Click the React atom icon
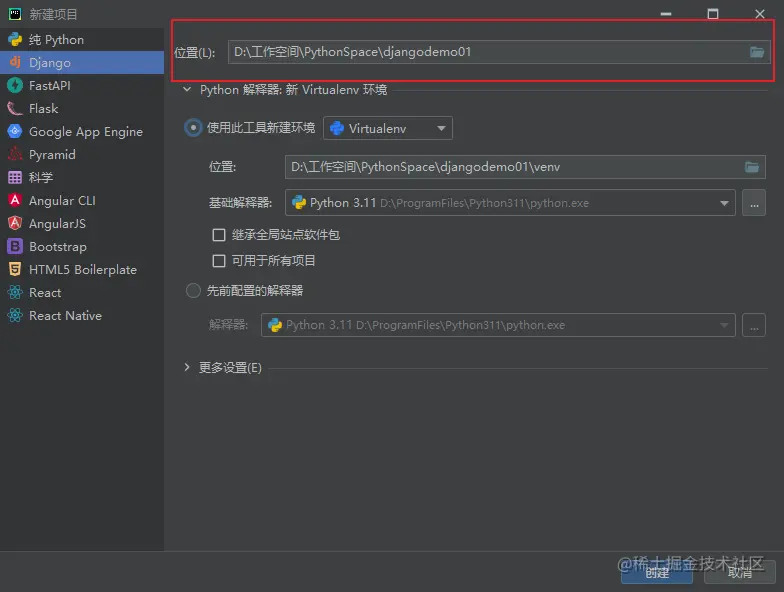 coord(15,292)
